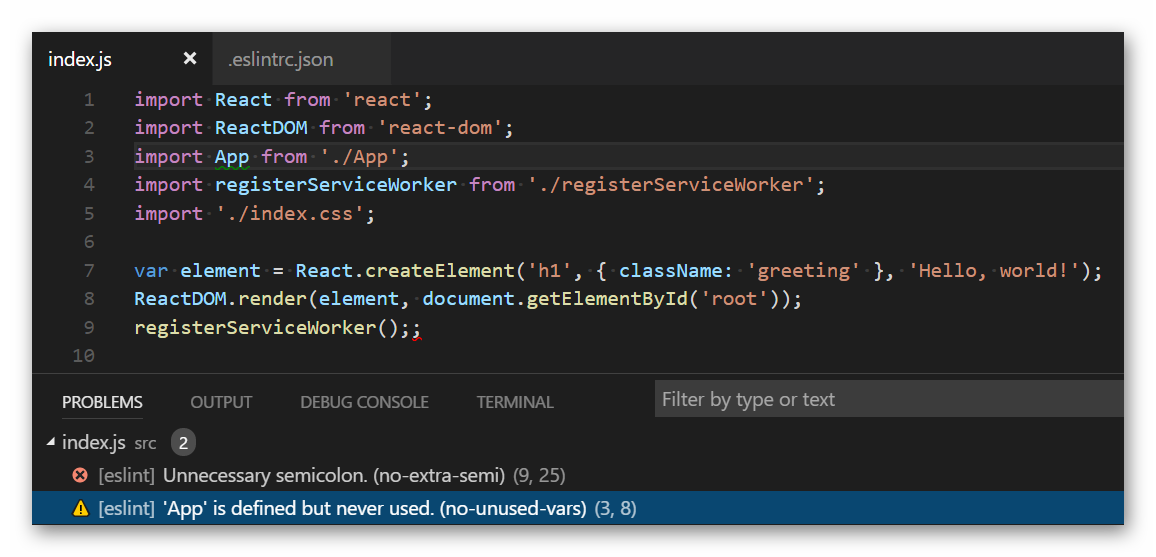Close the index.js editor tab

189,58
